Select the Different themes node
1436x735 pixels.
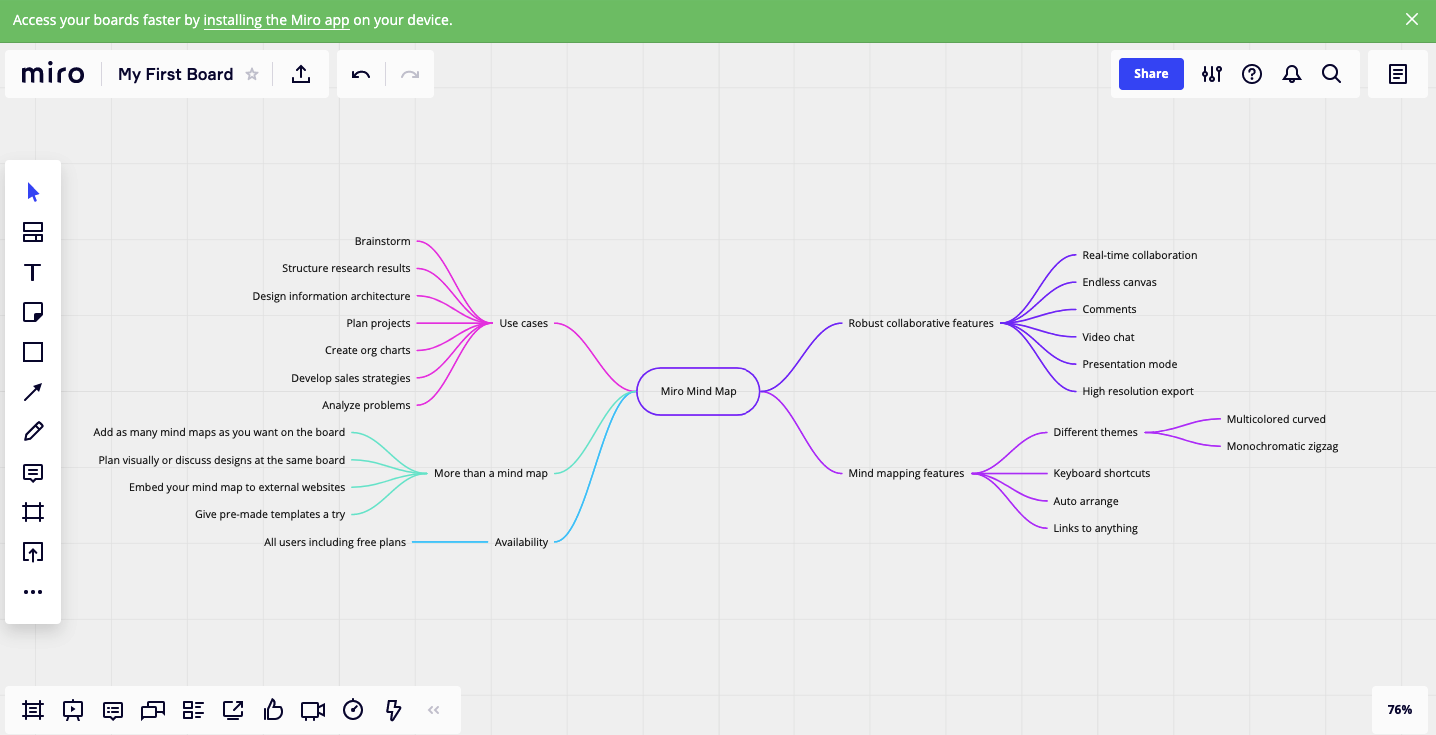pyautogui.click(x=1095, y=432)
